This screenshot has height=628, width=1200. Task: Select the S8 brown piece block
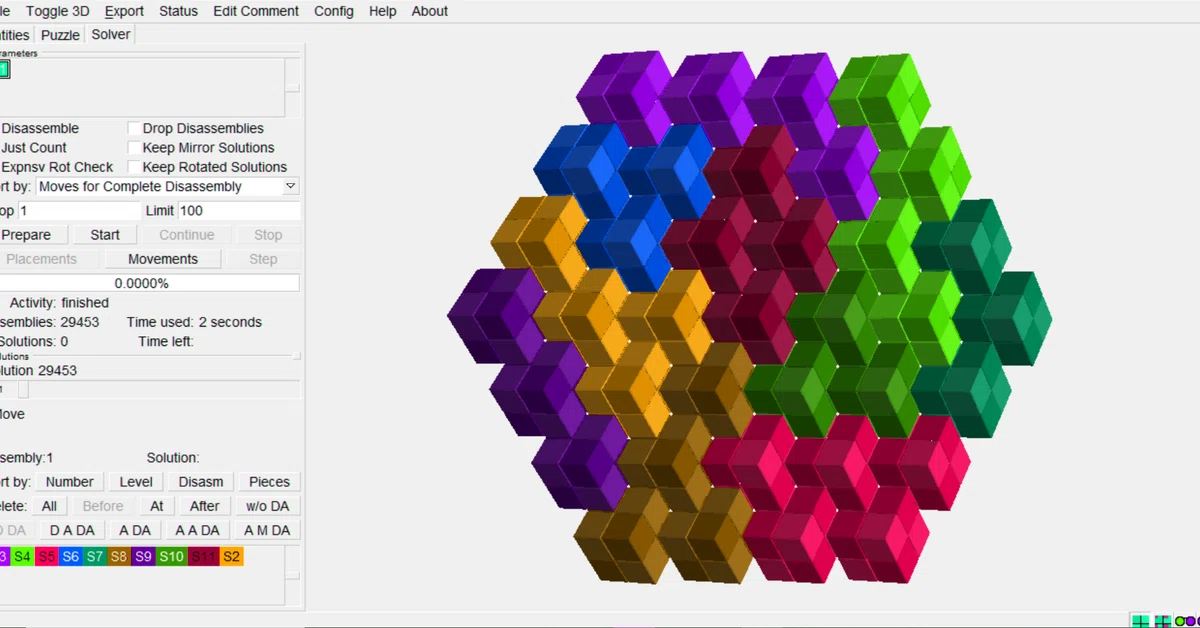(119, 556)
